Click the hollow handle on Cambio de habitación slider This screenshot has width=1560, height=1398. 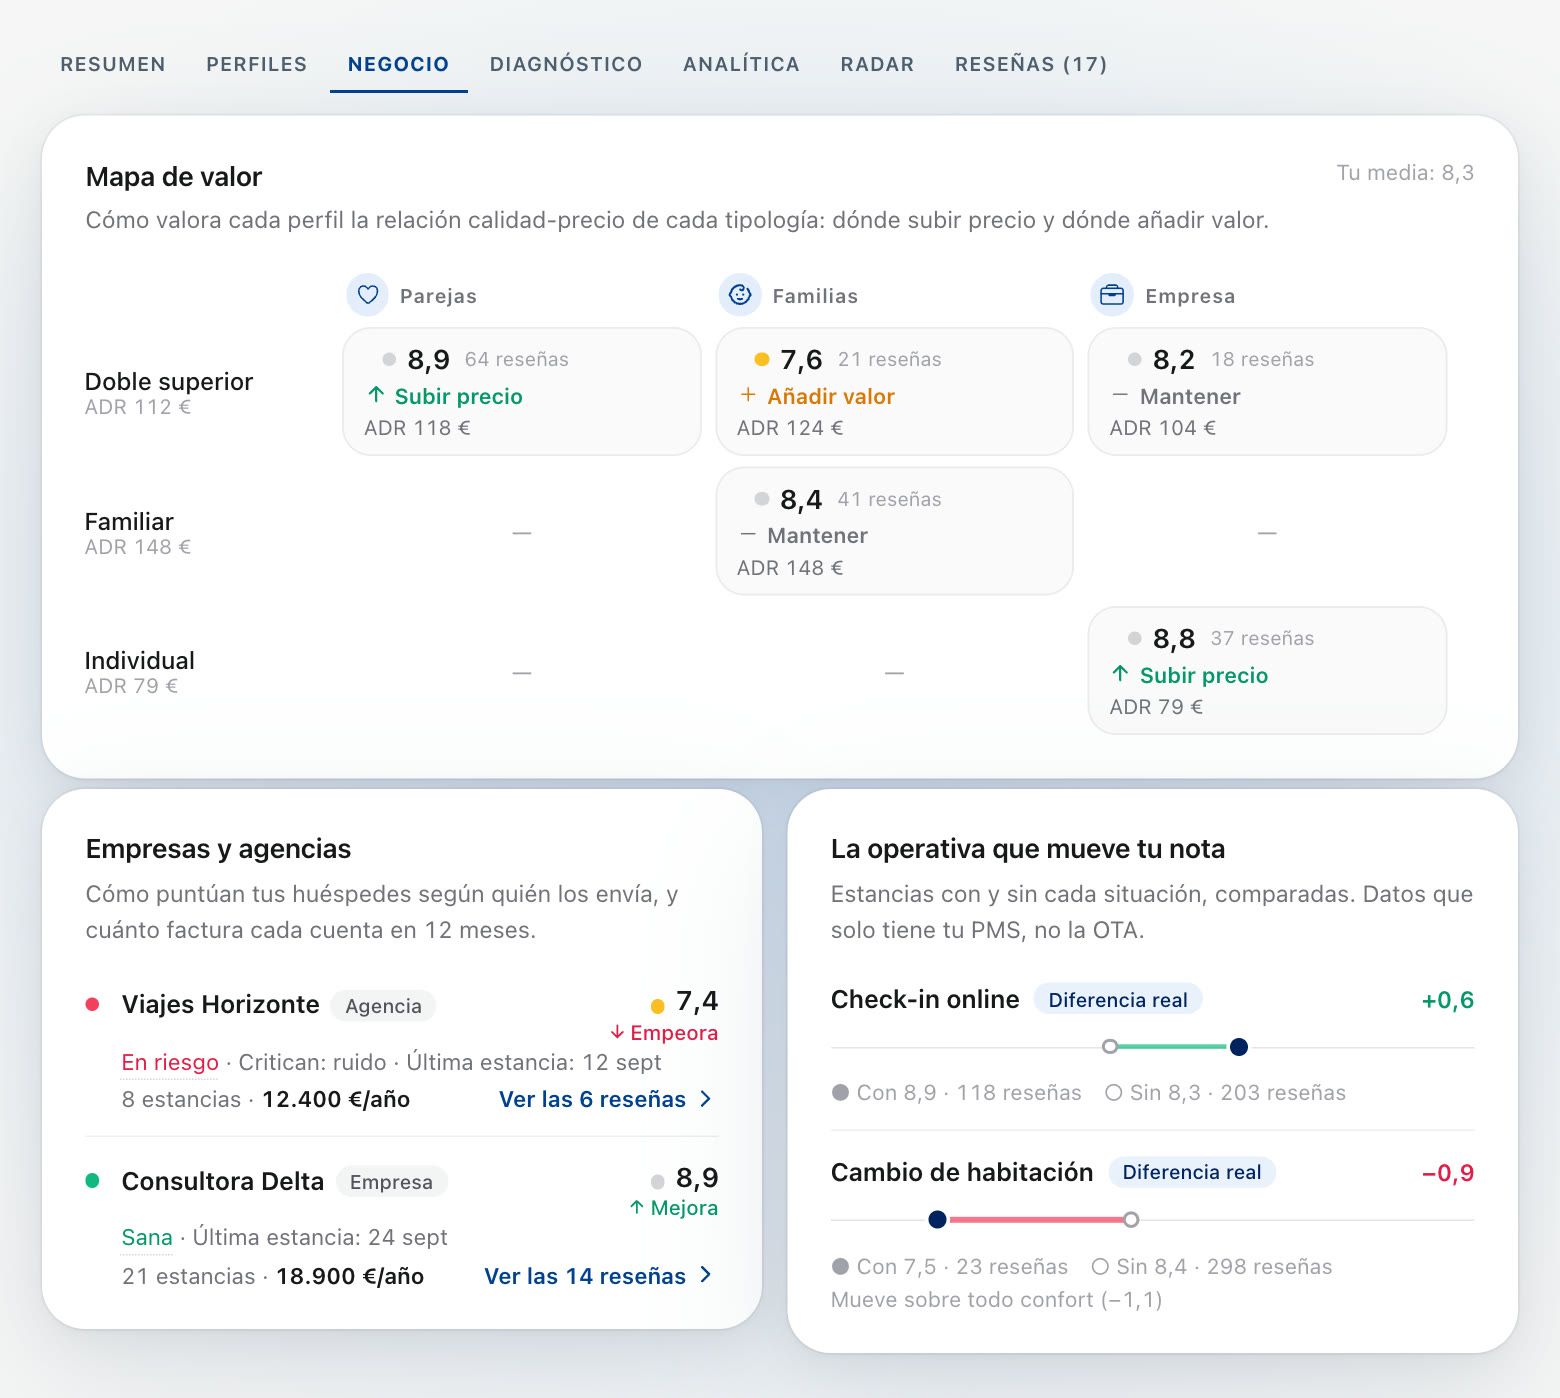click(1131, 1219)
